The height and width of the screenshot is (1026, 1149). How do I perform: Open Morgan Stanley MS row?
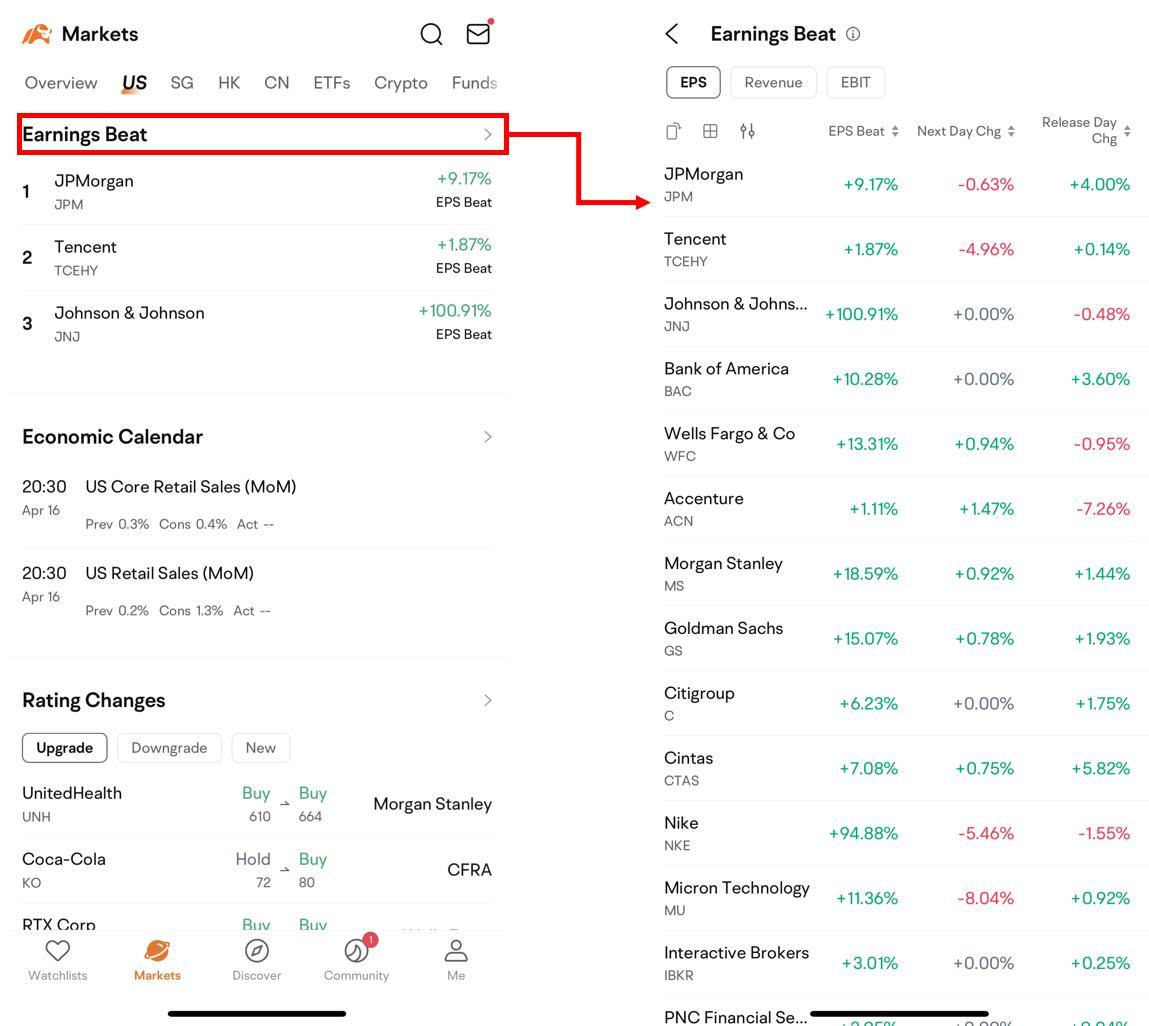point(899,574)
